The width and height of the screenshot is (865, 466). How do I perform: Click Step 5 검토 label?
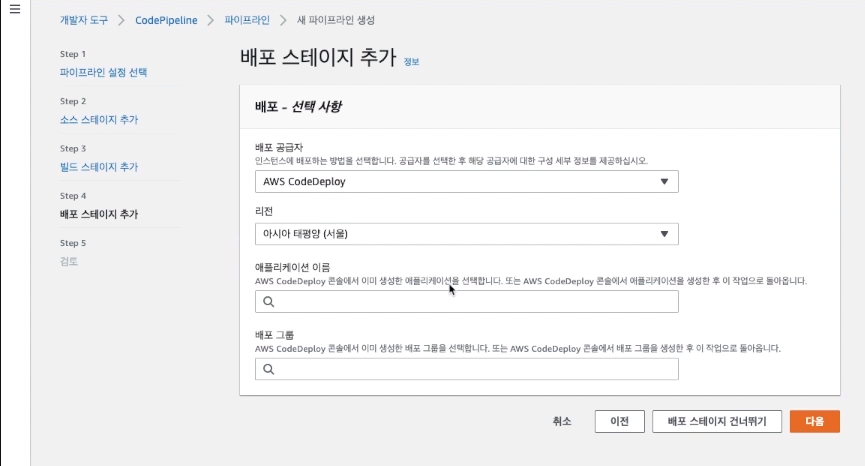[69, 261]
